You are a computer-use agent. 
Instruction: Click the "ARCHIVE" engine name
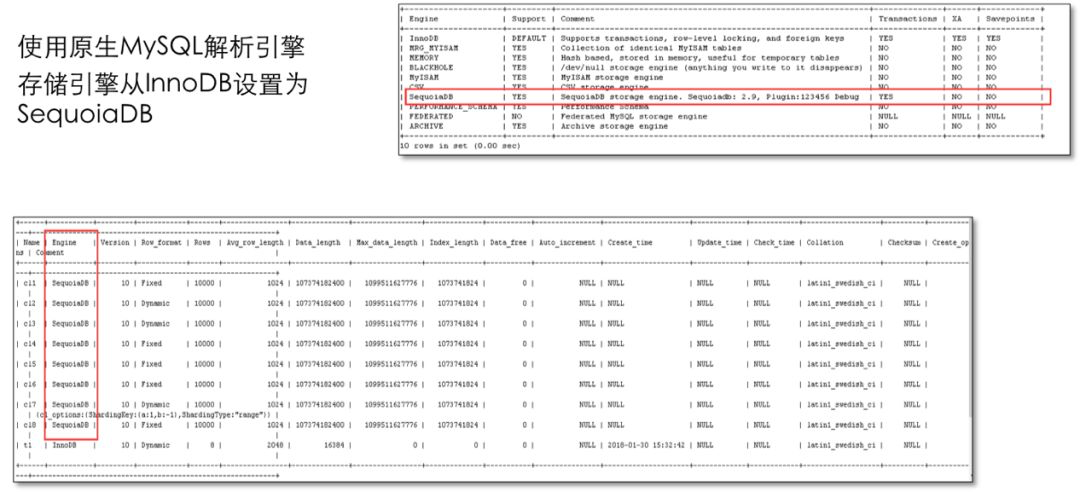coord(426,126)
